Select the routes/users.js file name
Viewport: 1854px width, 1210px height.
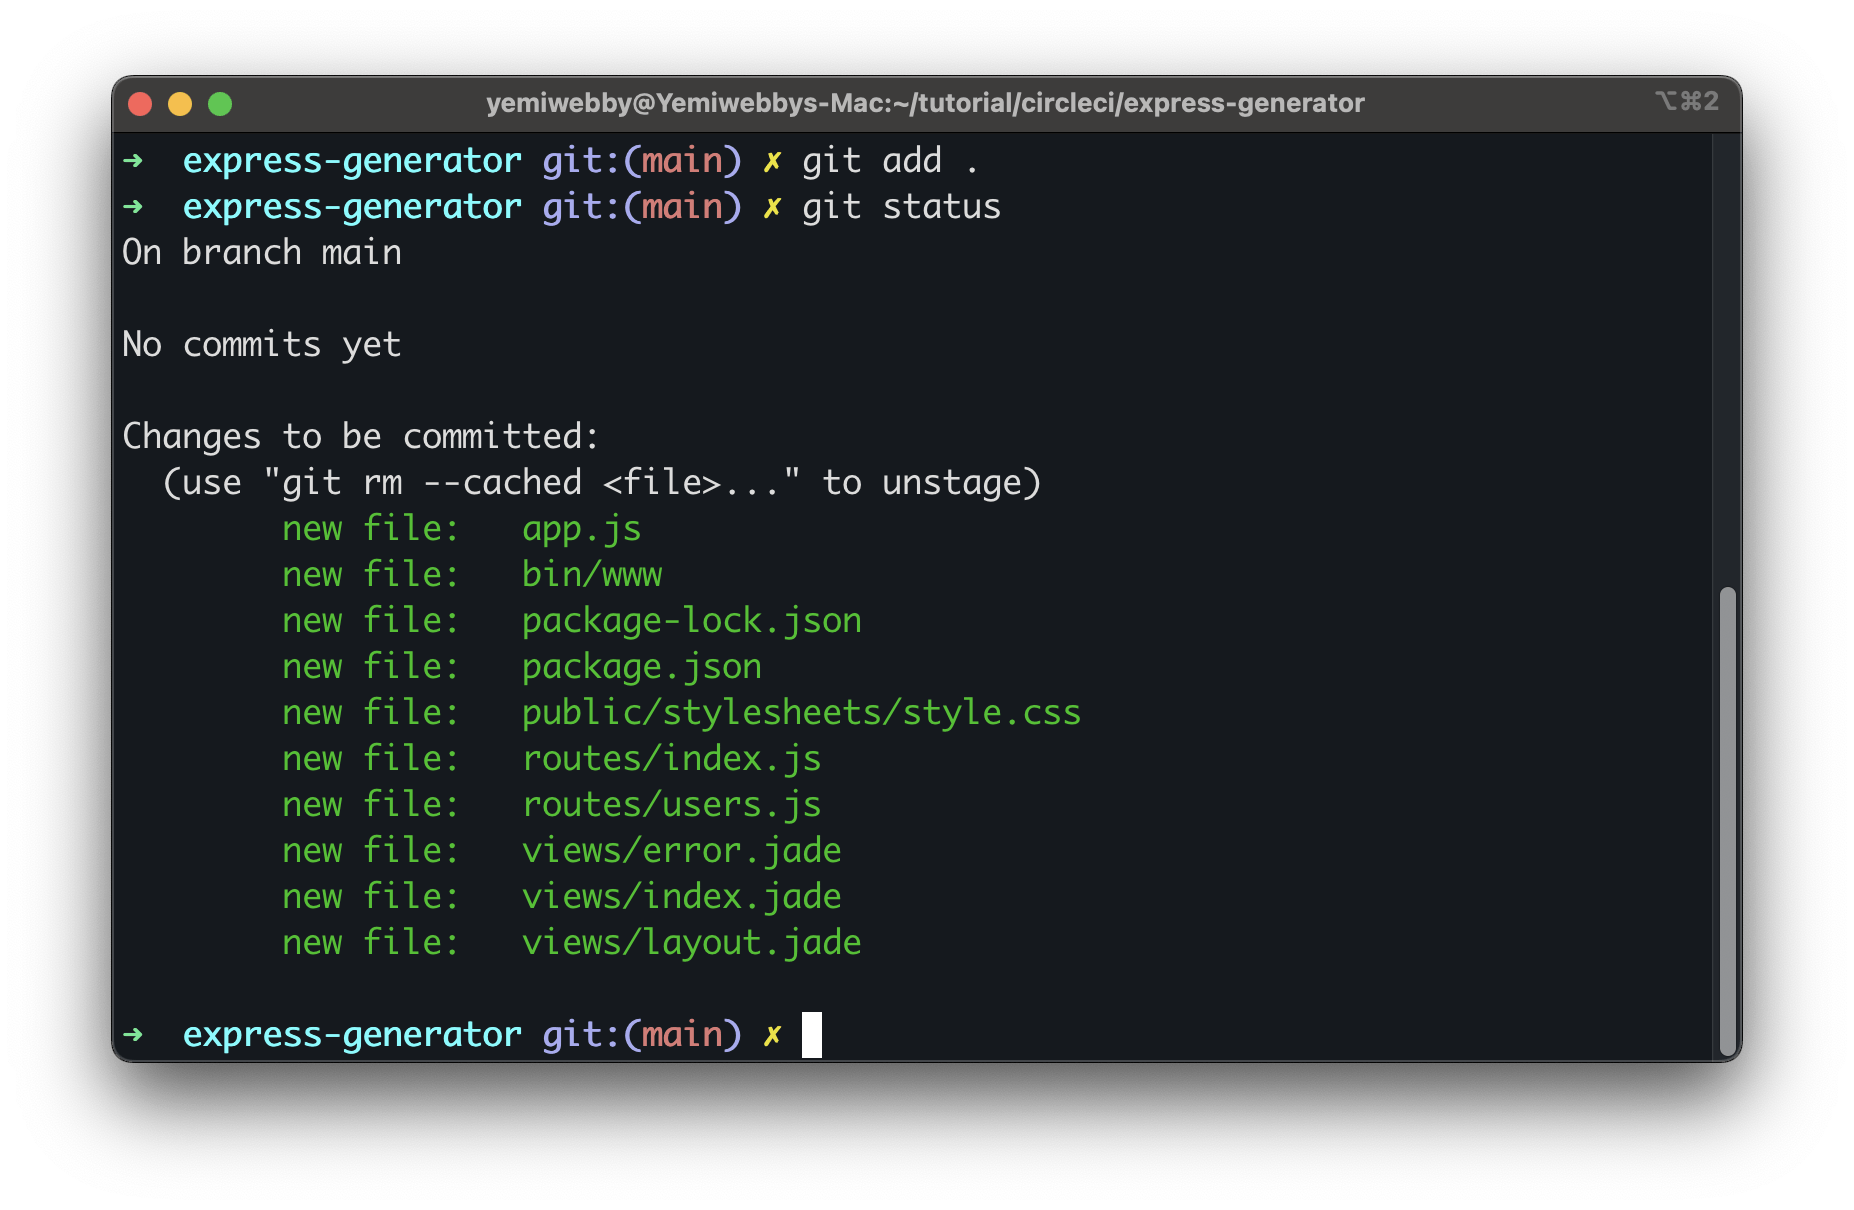(671, 803)
